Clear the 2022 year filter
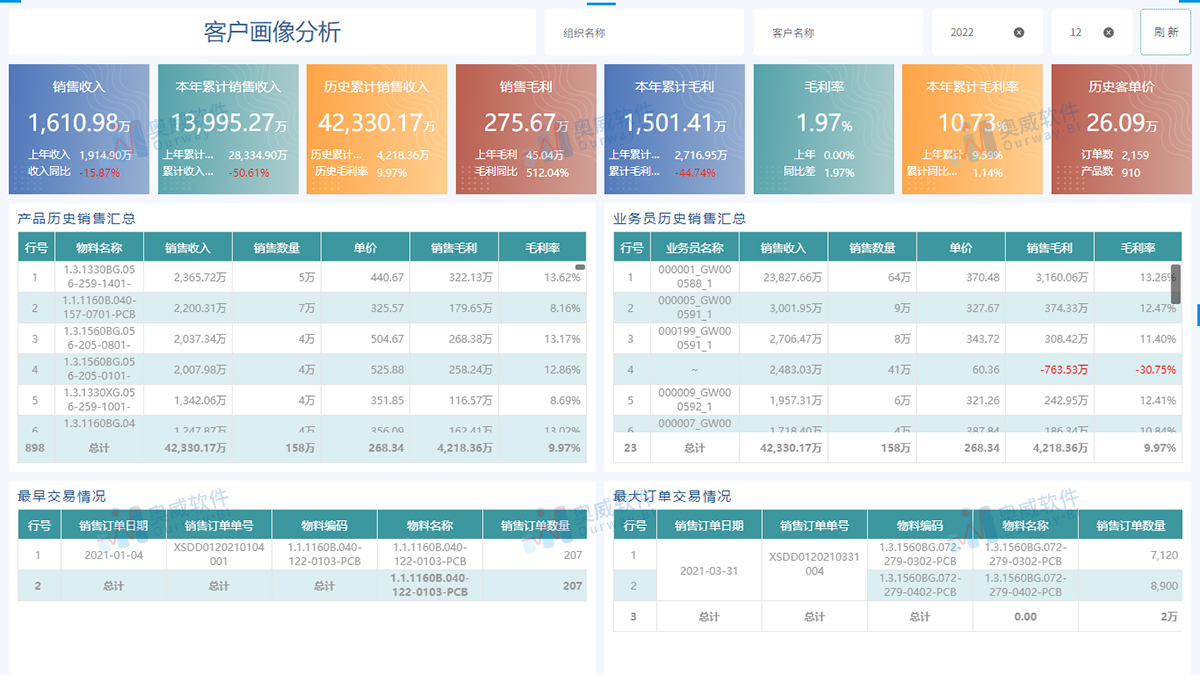The width and height of the screenshot is (1200, 675). (1020, 32)
